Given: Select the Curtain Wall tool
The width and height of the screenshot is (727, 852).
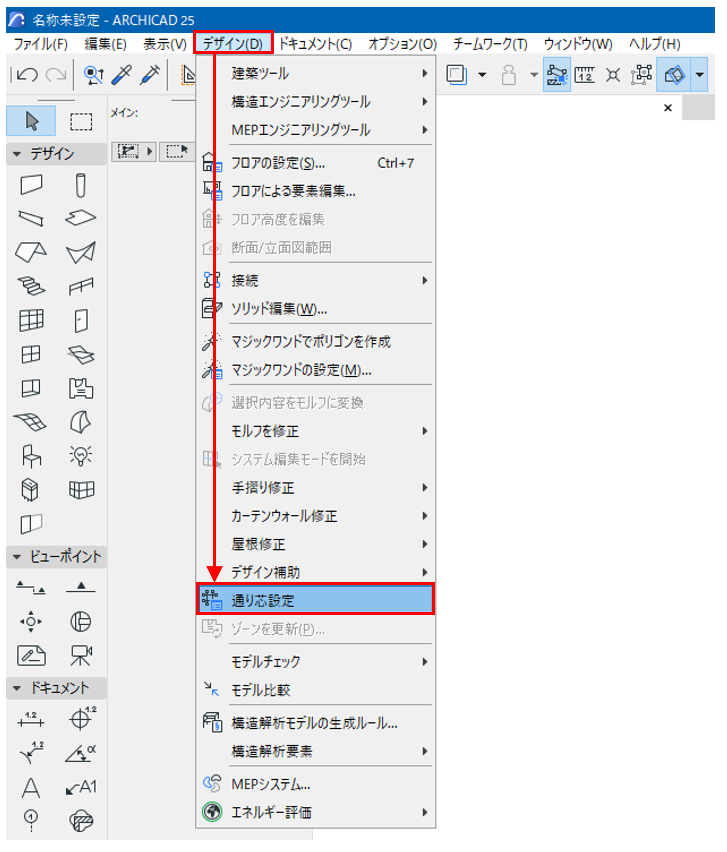Looking at the screenshot, I should point(31,320).
